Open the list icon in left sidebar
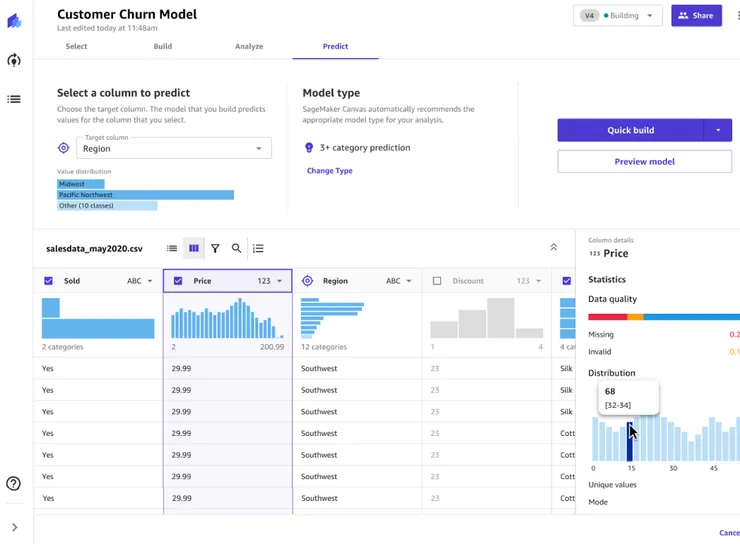 click(x=14, y=99)
